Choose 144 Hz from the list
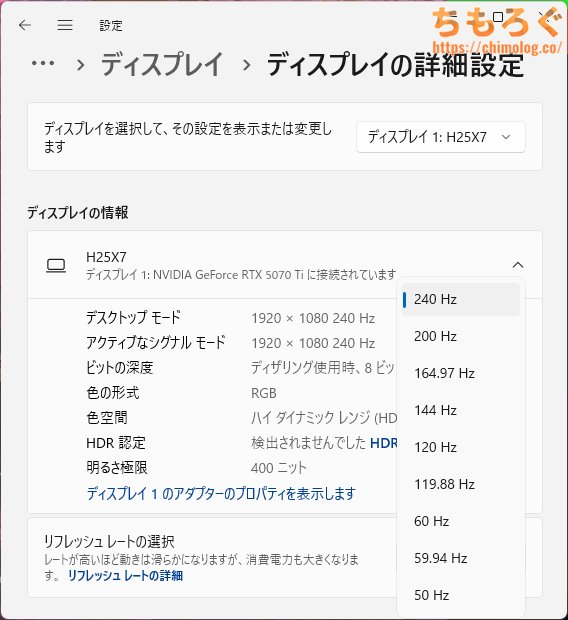Image resolution: width=568 pixels, height=620 pixels. [x=461, y=410]
